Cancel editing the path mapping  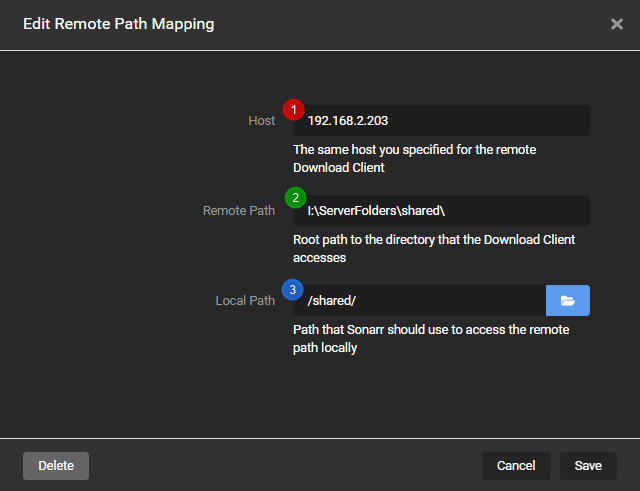[x=516, y=466]
